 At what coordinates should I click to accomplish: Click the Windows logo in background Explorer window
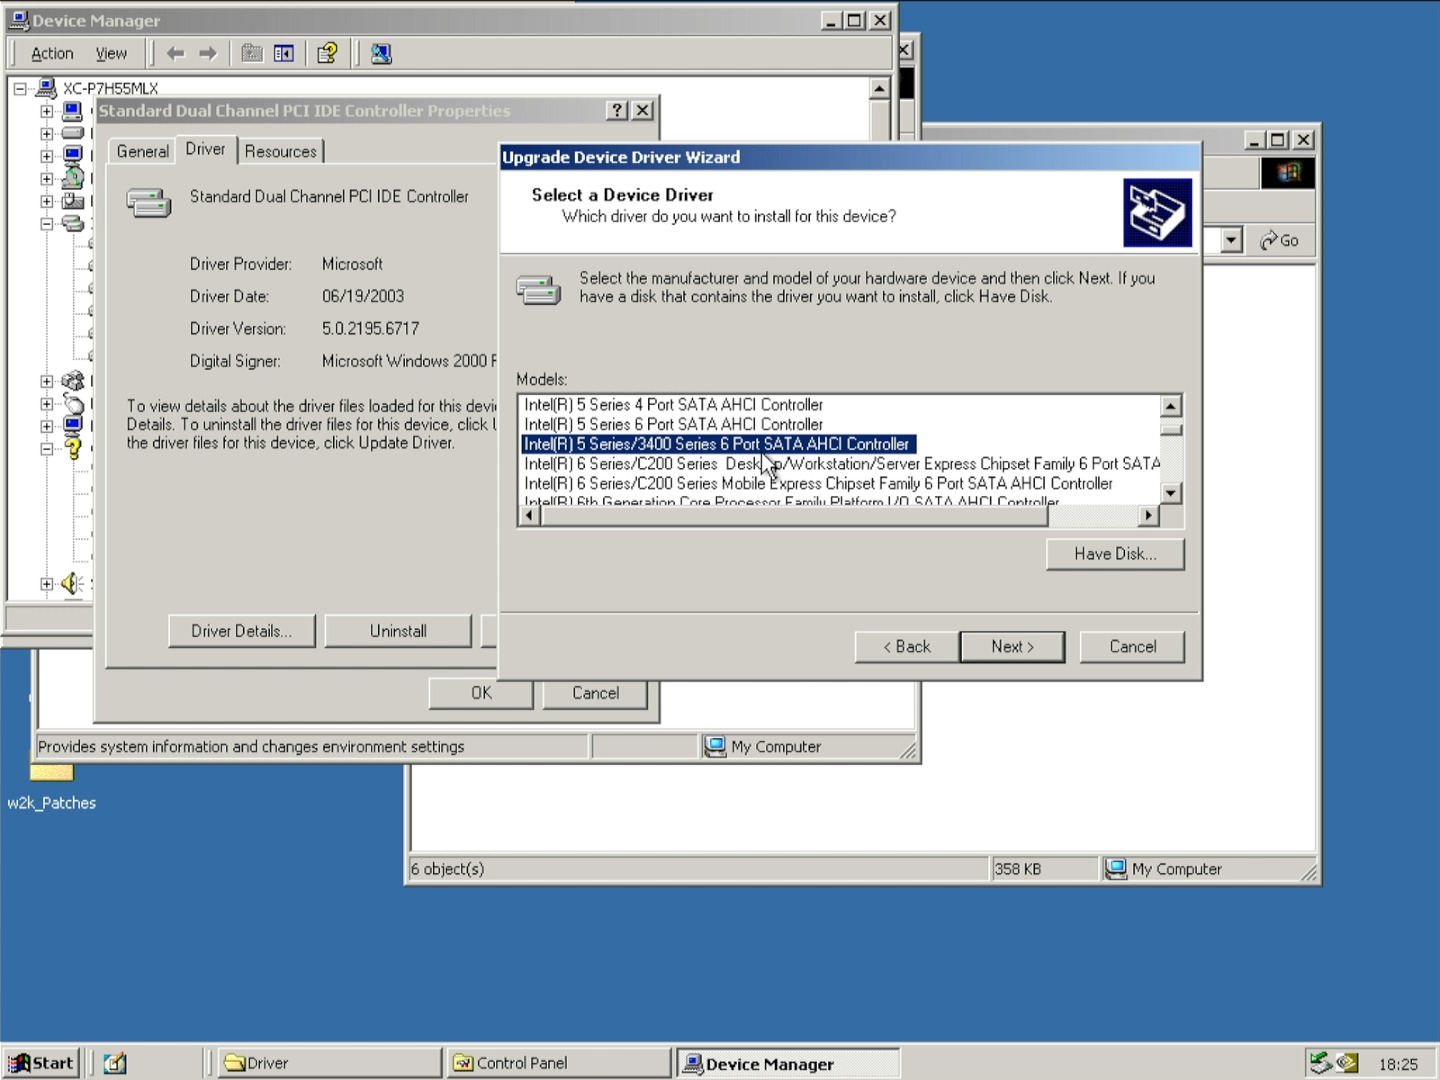[x=1288, y=173]
